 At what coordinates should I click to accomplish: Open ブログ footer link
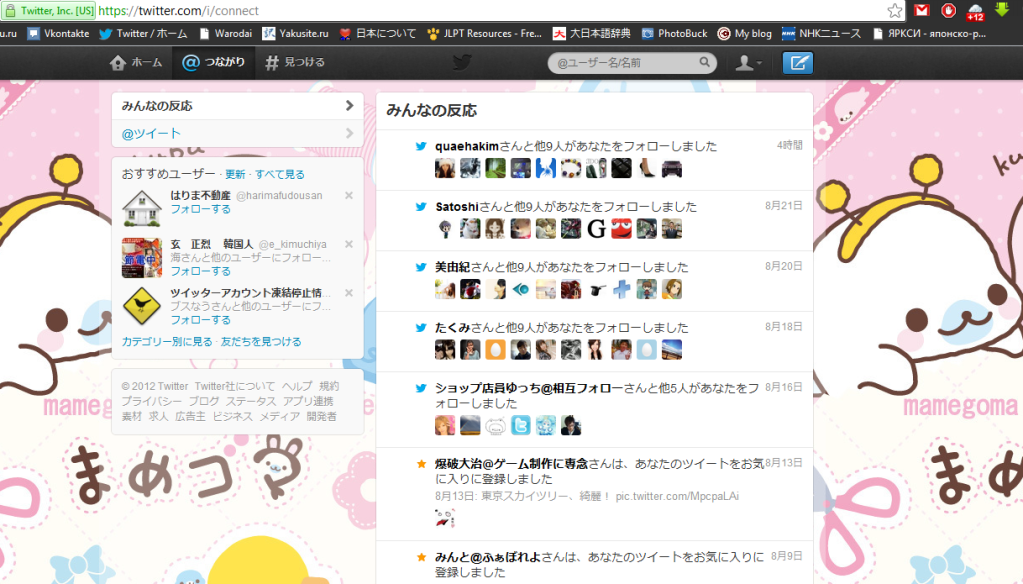(x=204, y=401)
